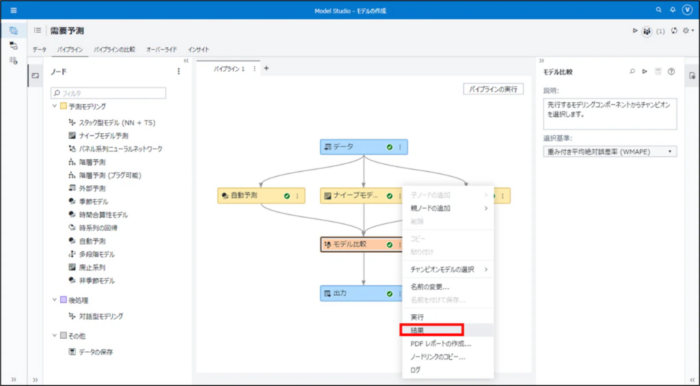The image size is (700, 386).
Task: Click the search magnifier icon in header
Action: tap(658, 10)
